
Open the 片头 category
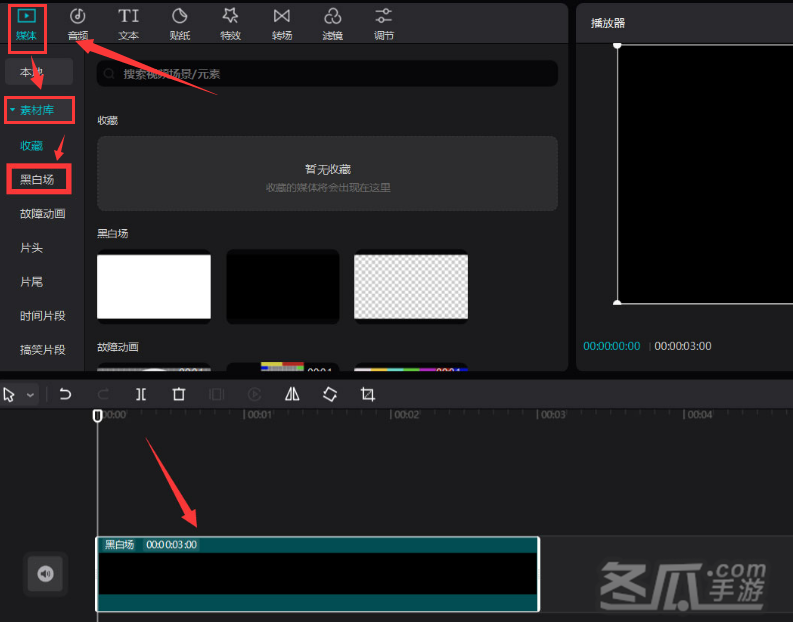(x=31, y=247)
